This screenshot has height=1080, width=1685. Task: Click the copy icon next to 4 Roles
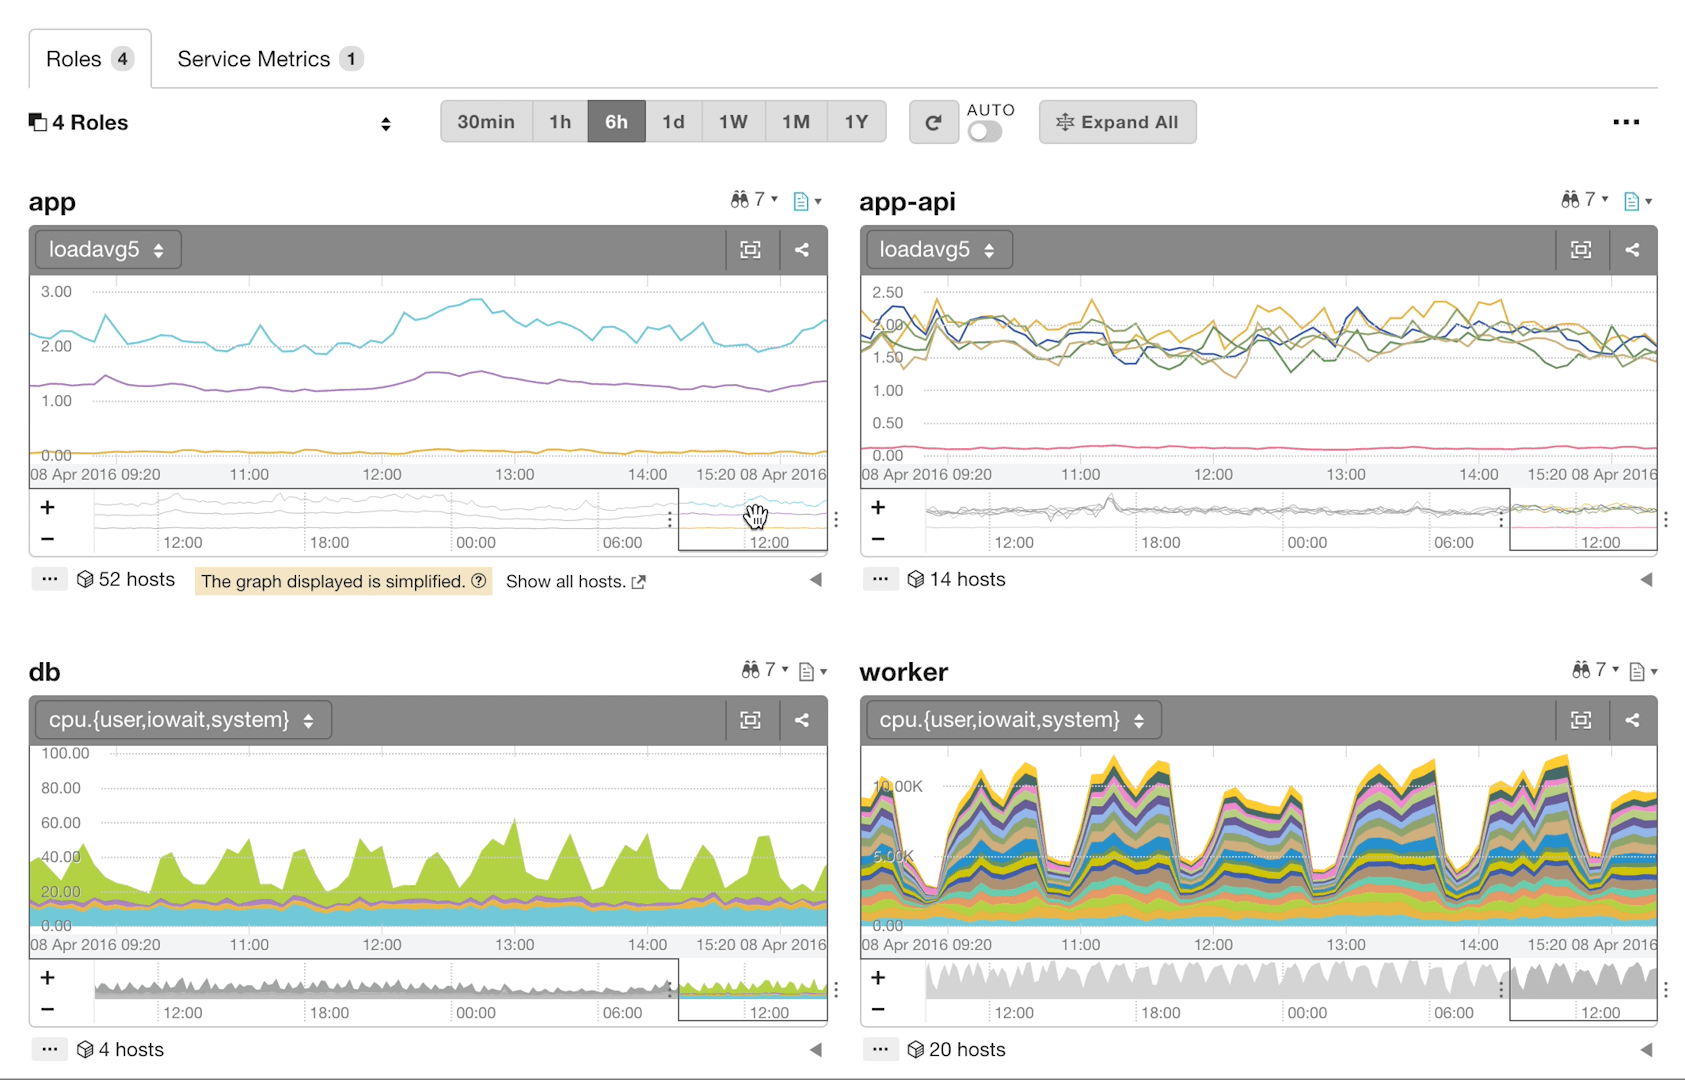tap(37, 121)
